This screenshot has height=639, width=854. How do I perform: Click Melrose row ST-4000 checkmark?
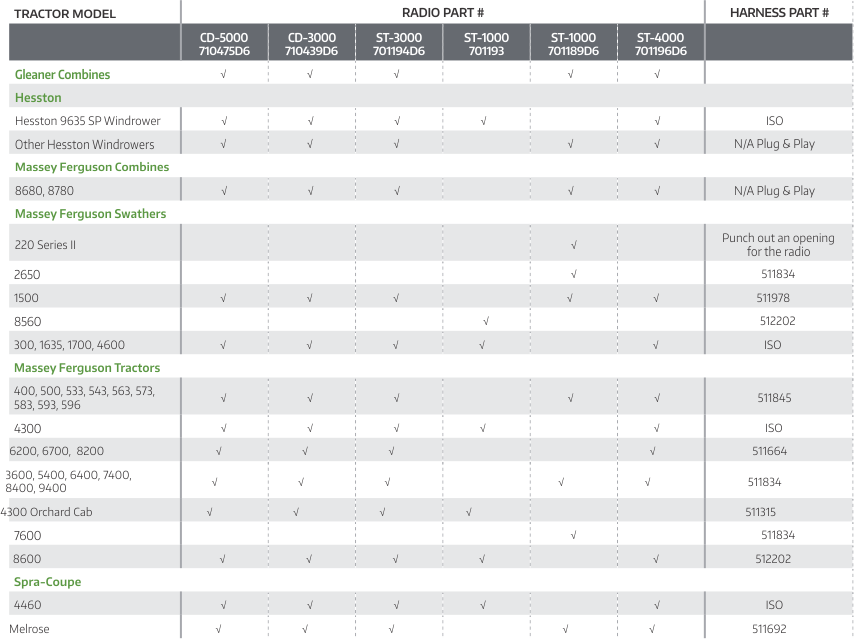652,629
